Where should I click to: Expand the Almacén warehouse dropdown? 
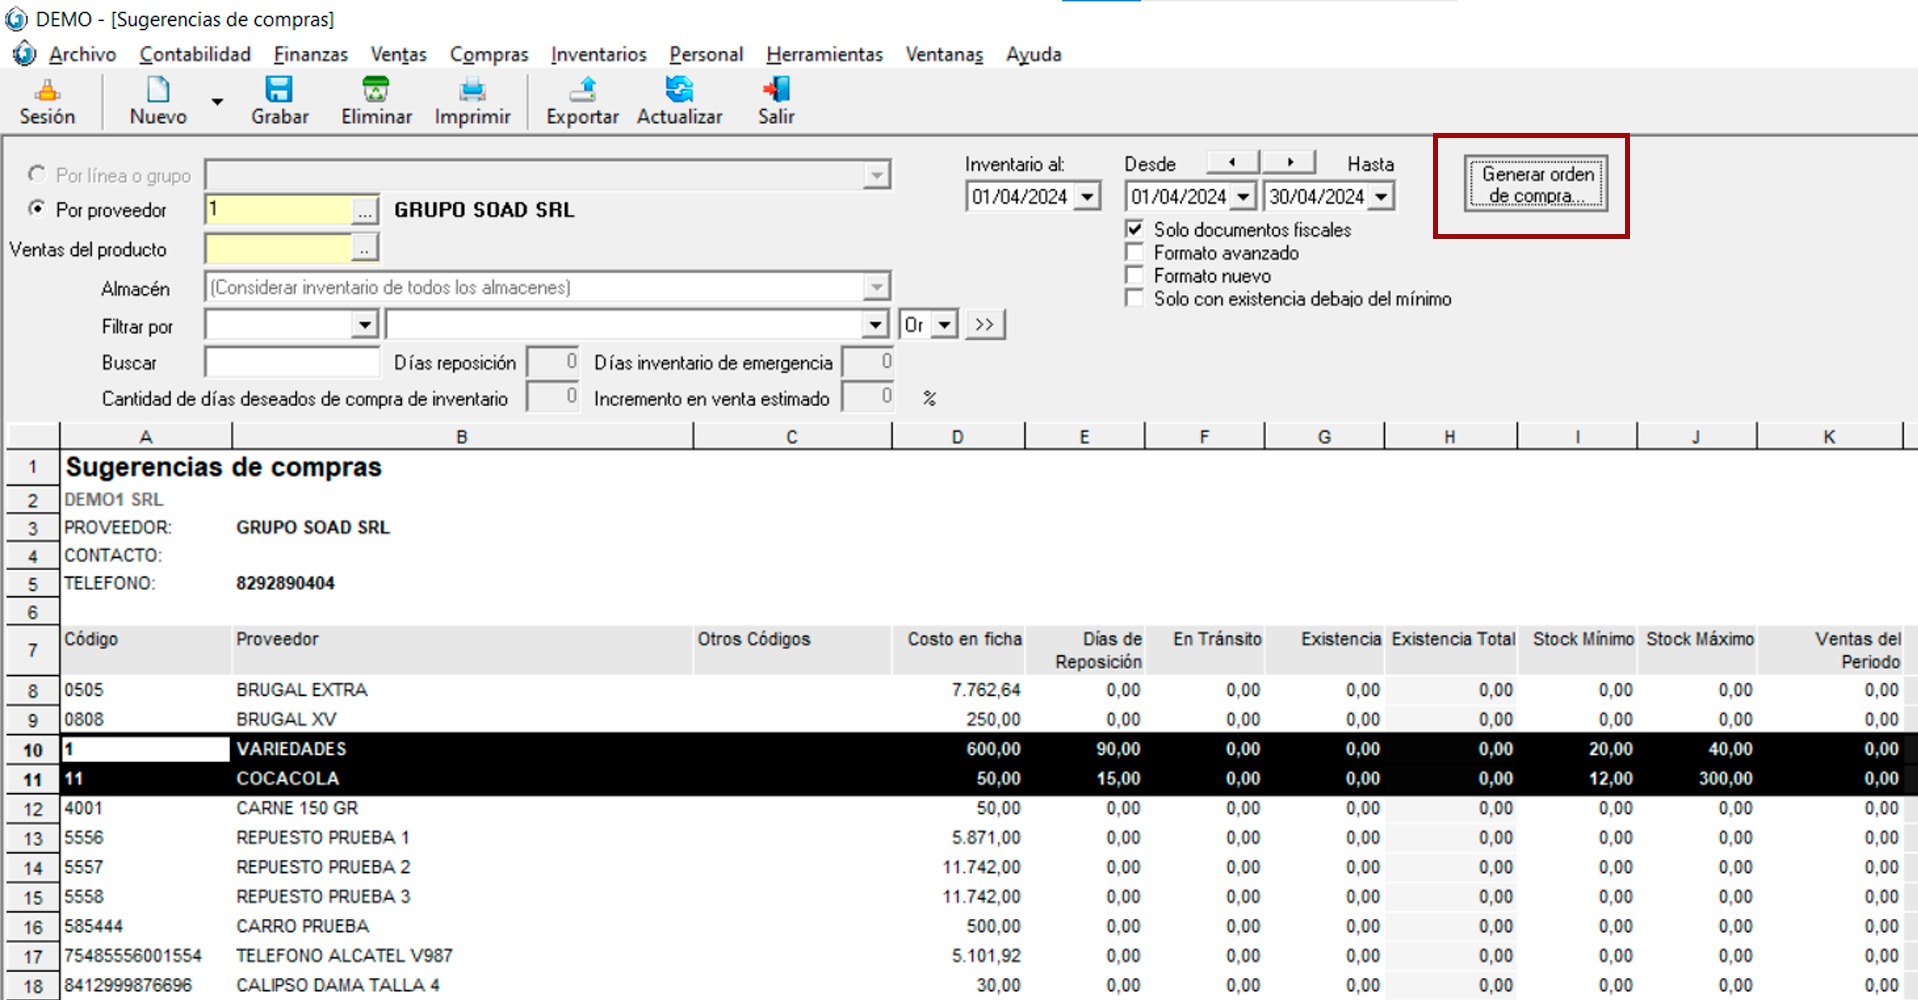point(876,288)
